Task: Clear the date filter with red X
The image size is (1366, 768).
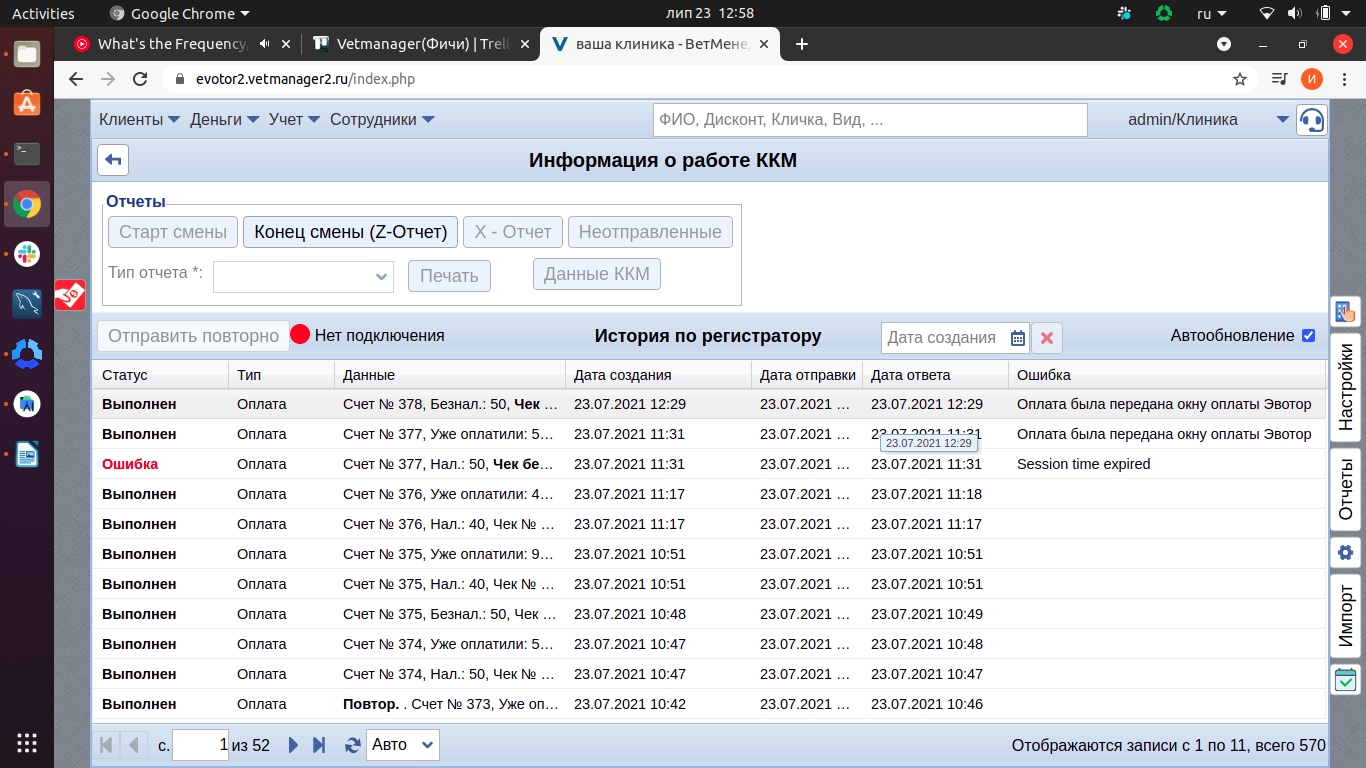Action: point(1047,338)
